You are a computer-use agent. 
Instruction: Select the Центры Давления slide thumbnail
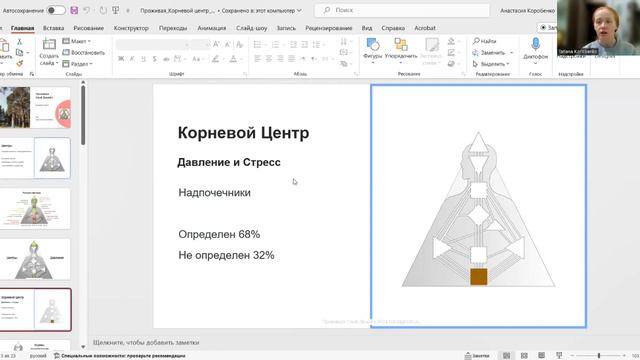(35, 259)
